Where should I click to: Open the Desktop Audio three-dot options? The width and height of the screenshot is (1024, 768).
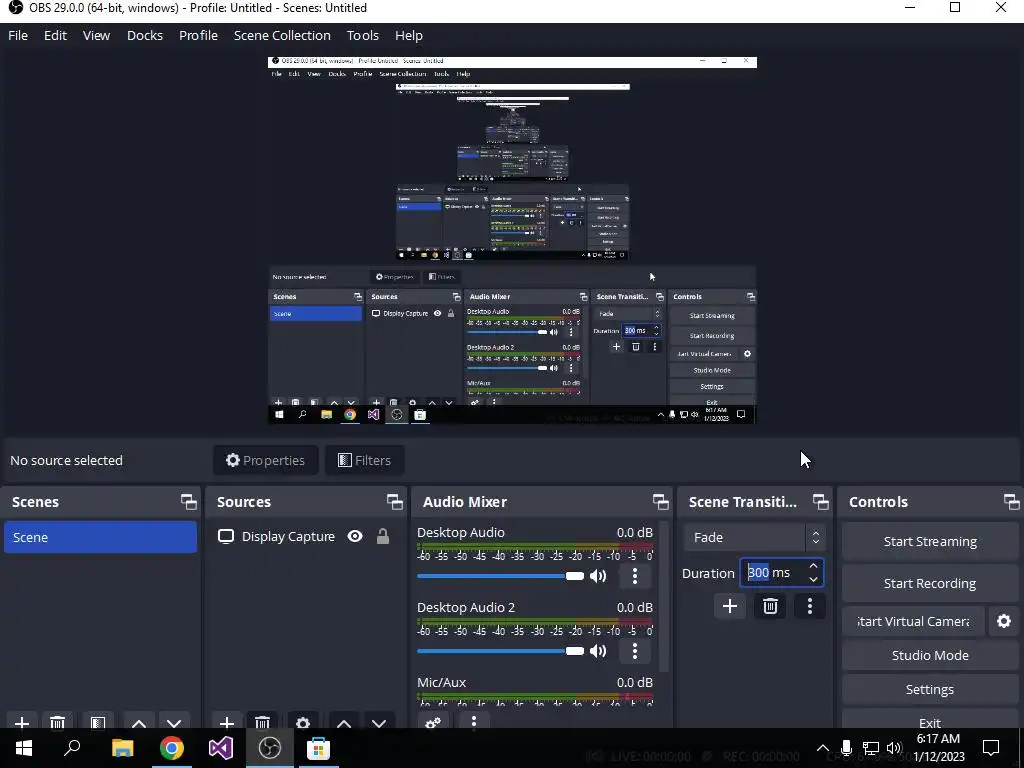click(x=635, y=576)
